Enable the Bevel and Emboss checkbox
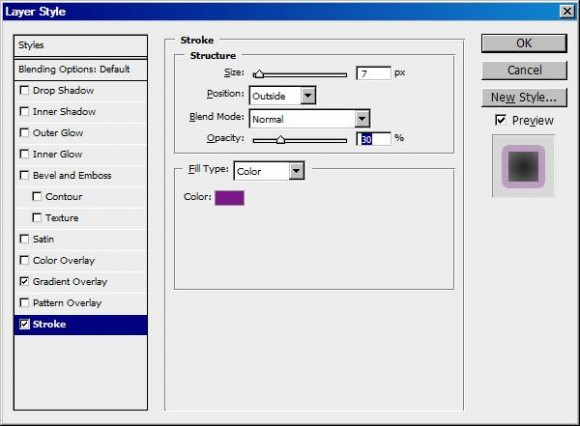The width and height of the screenshot is (580, 426). click(x=24, y=175)
